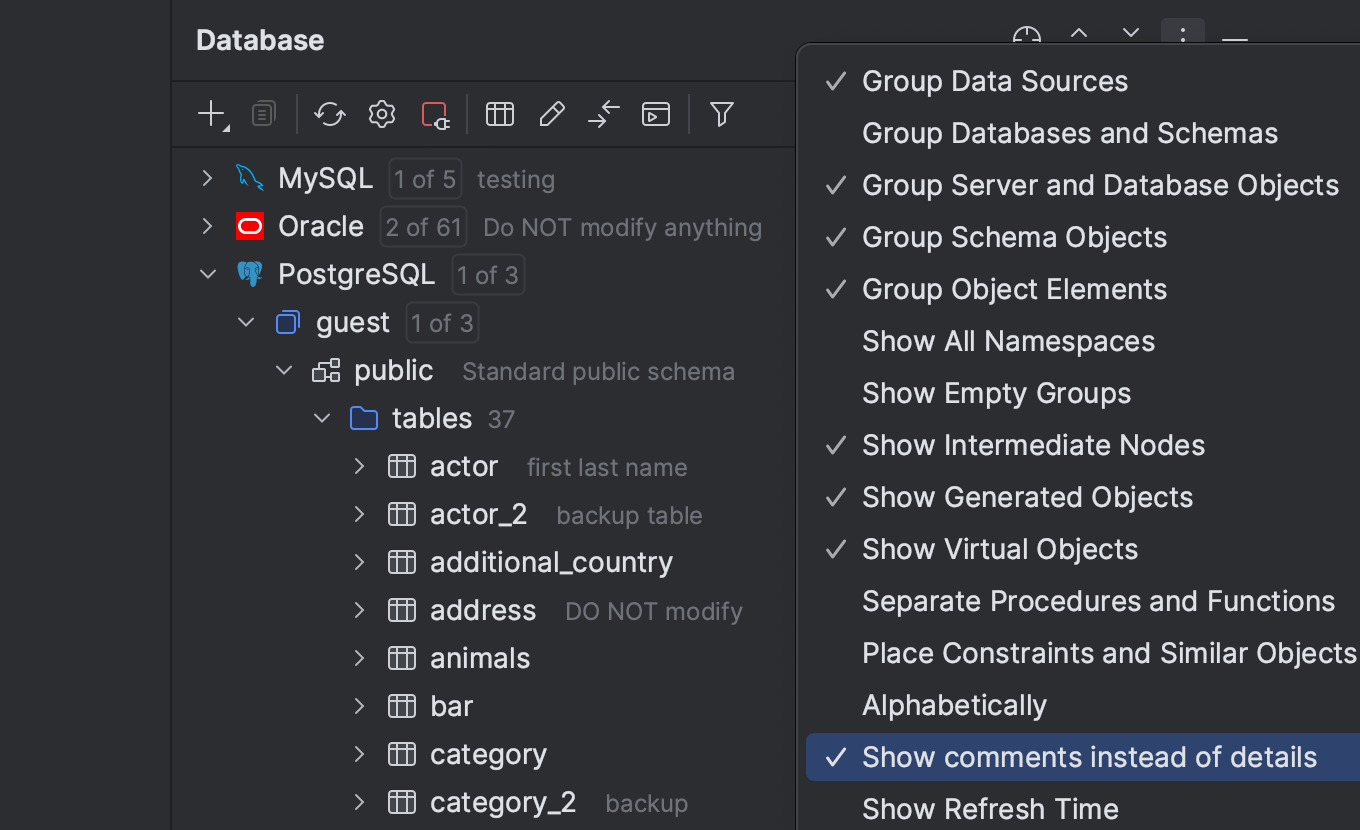Enable Group Databases and Schemas

pyautogui.click(x=1069, y=132)
